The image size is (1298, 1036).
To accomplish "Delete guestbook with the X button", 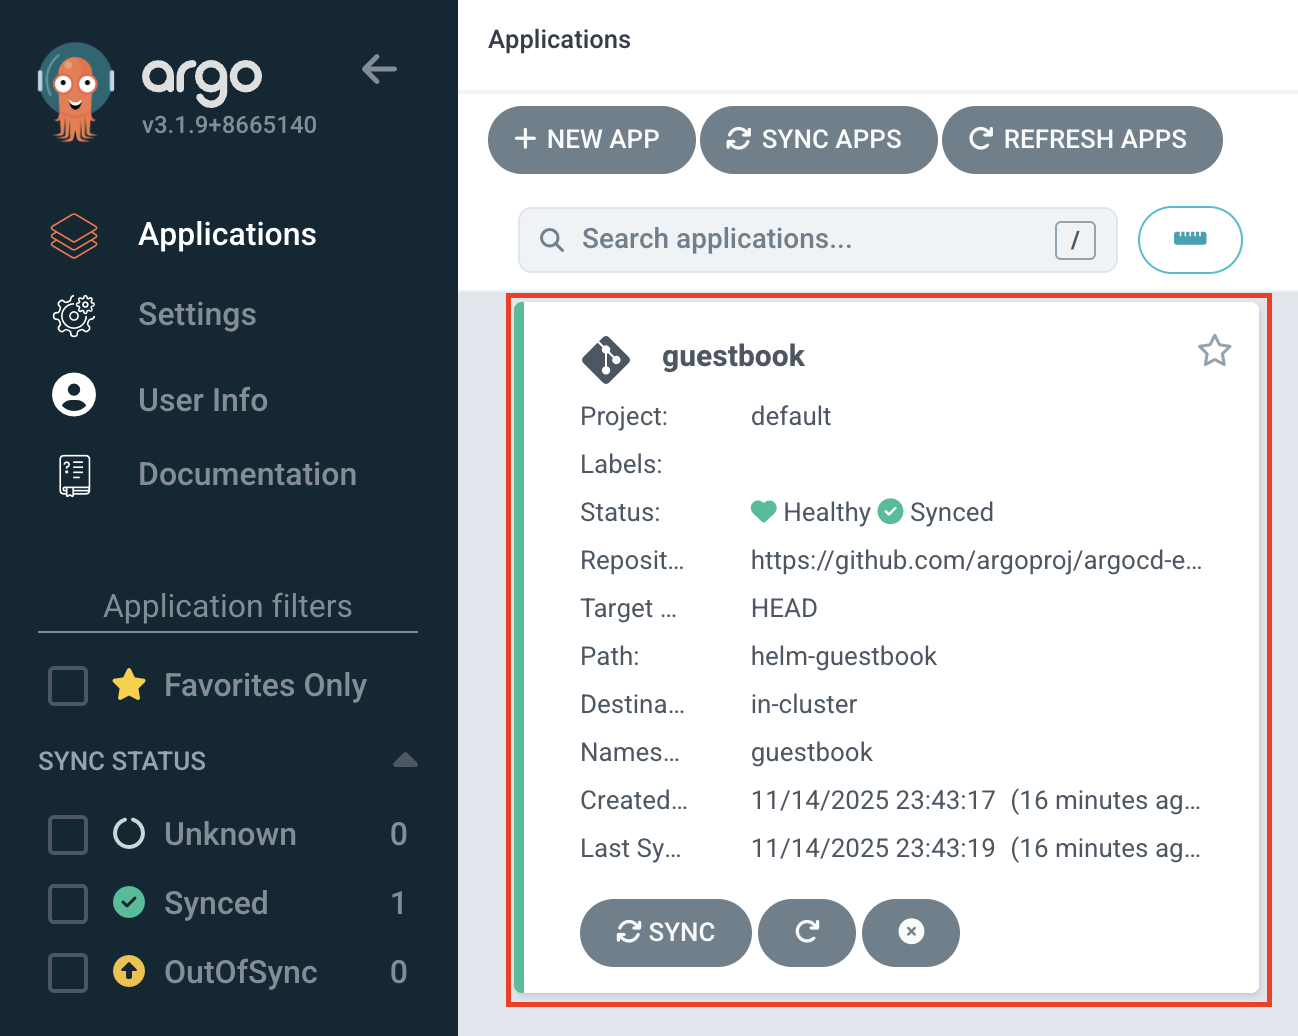I will point(911,932).
